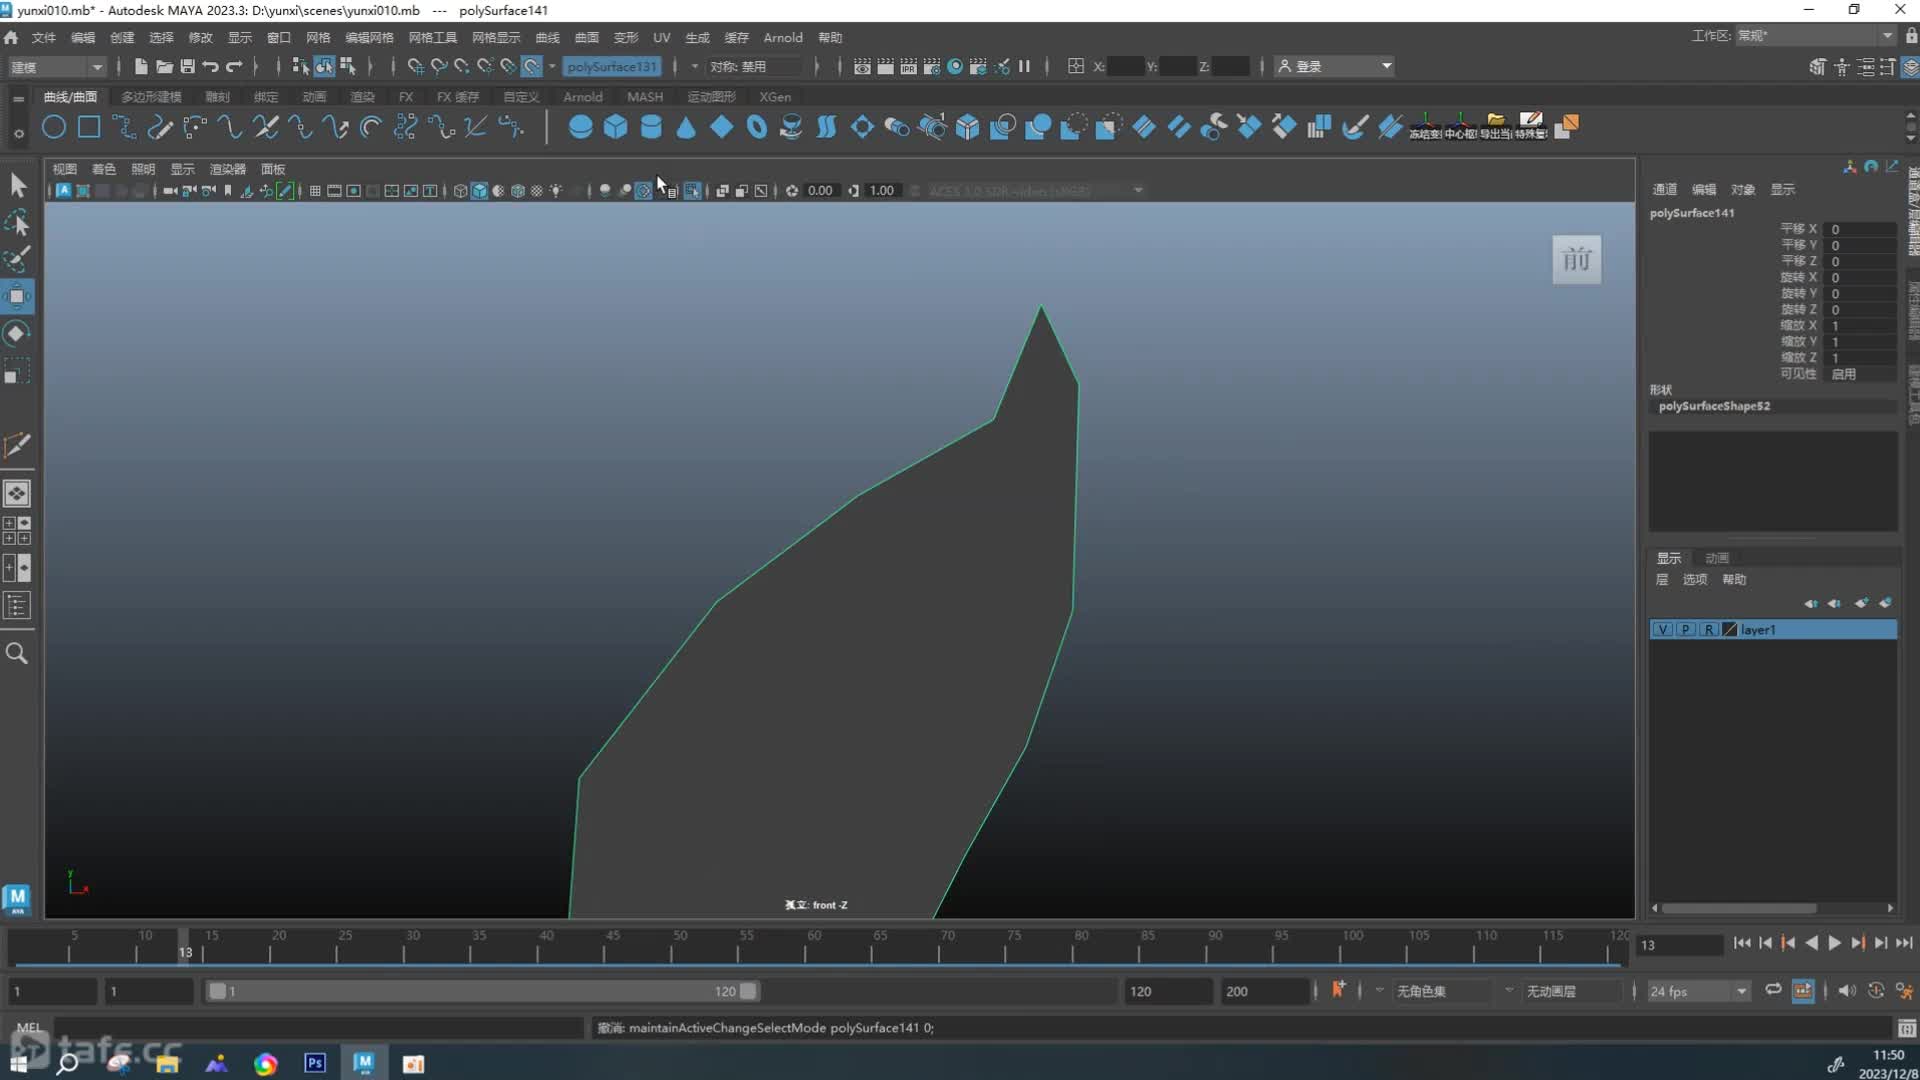Click the IPR render icon
Viewport: 1920px width, 1080px height.
908,66
